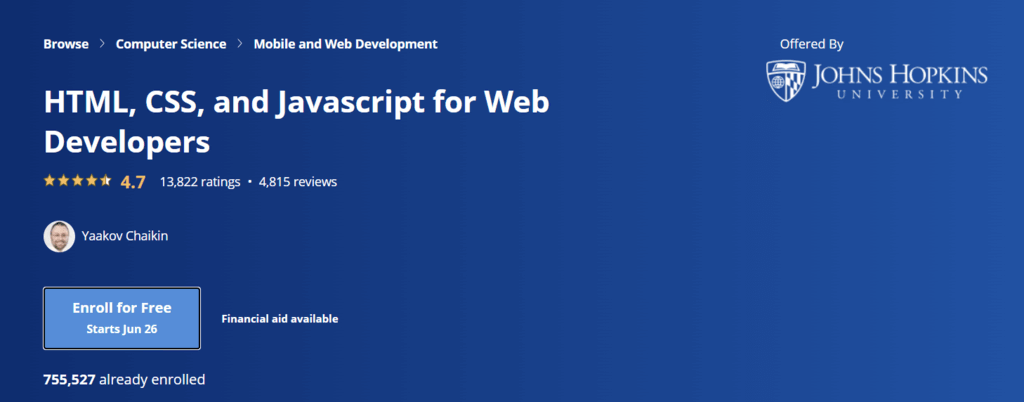Click the 755,527 already enrolled text

124,379
